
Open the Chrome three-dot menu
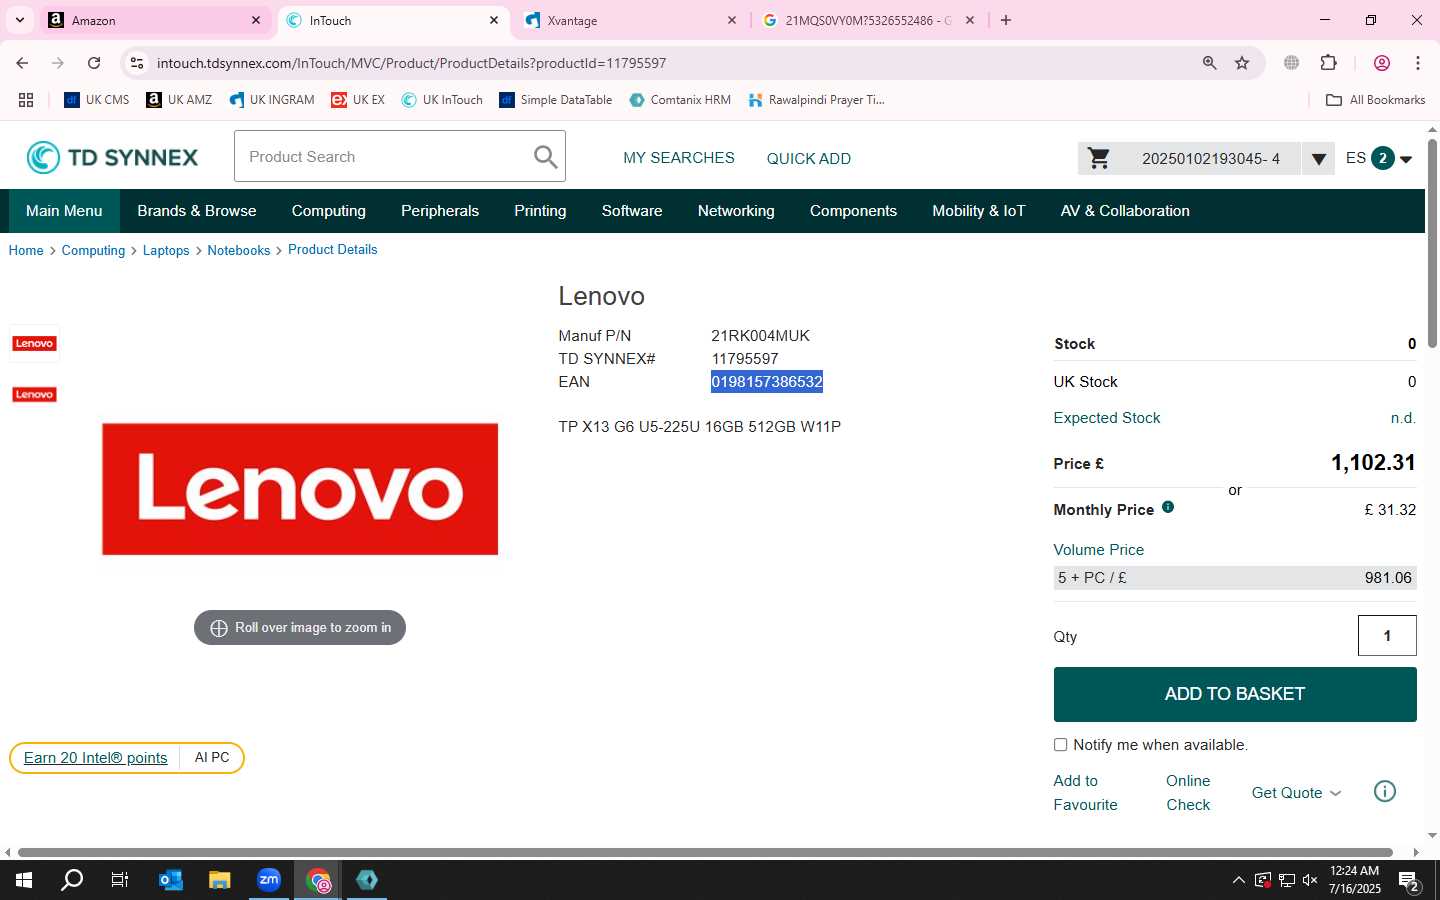(x=1418, y=63)
